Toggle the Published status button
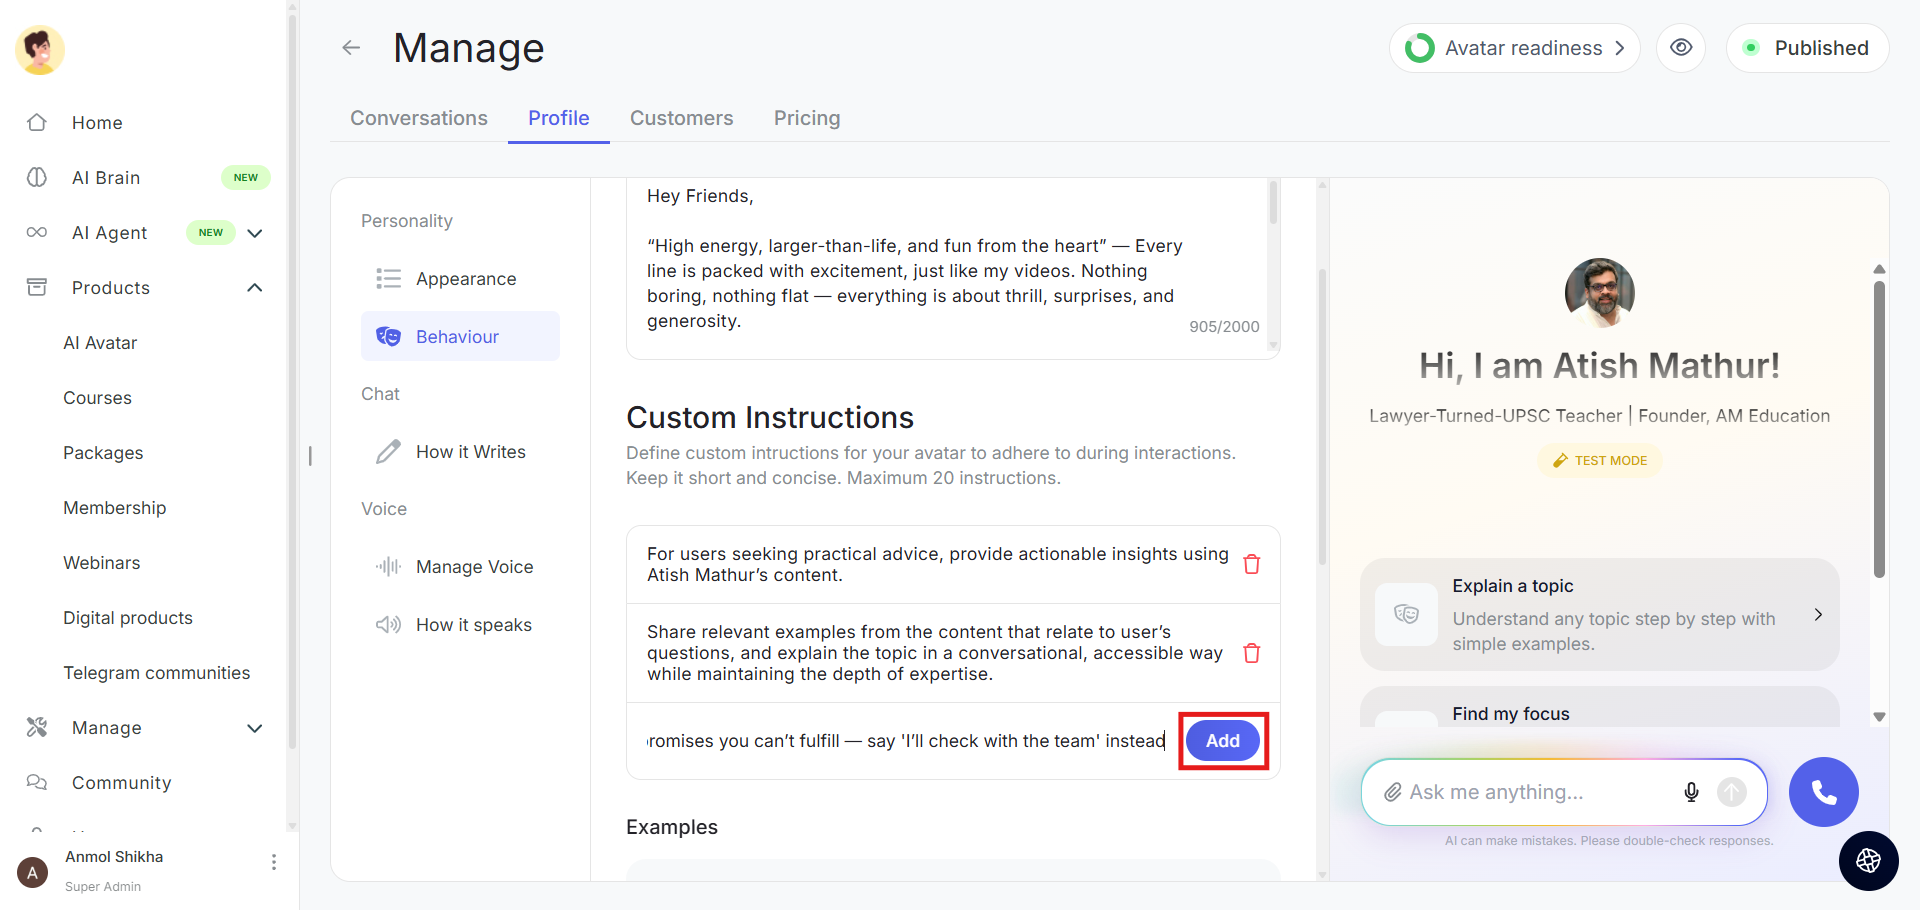1920x910 pixels. (1807, 48)
